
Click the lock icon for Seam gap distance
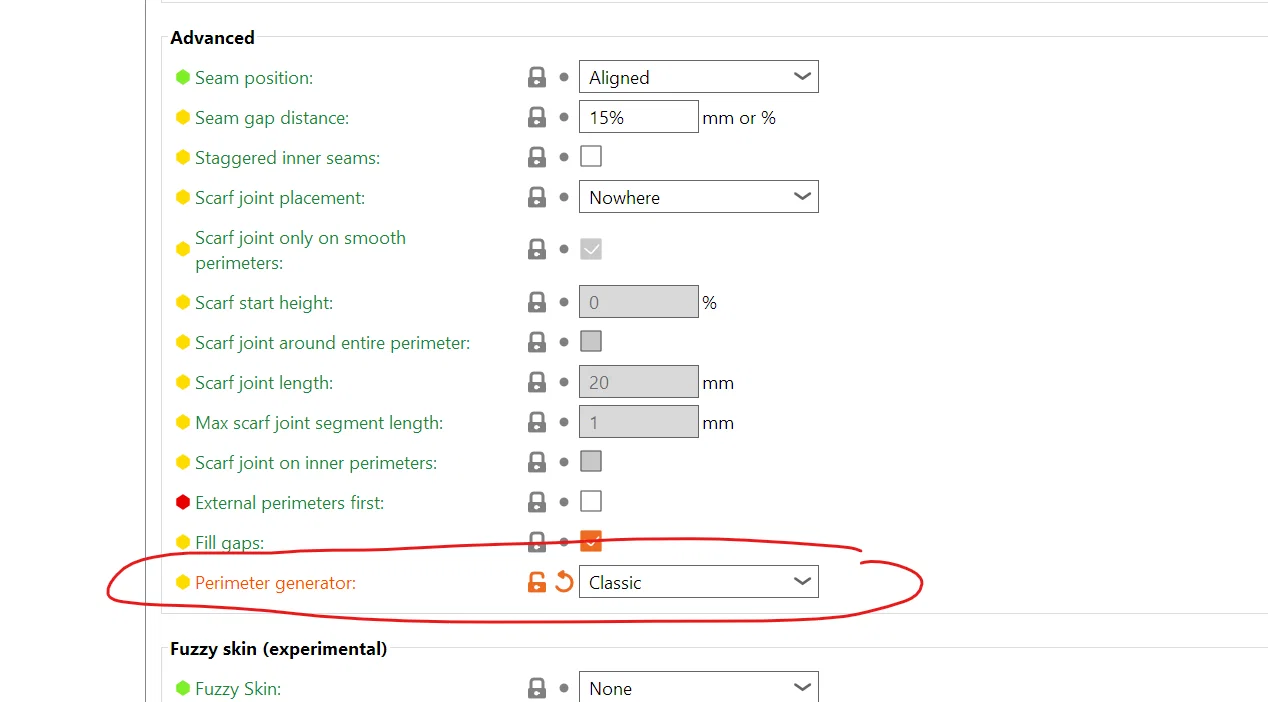(537, 117)
